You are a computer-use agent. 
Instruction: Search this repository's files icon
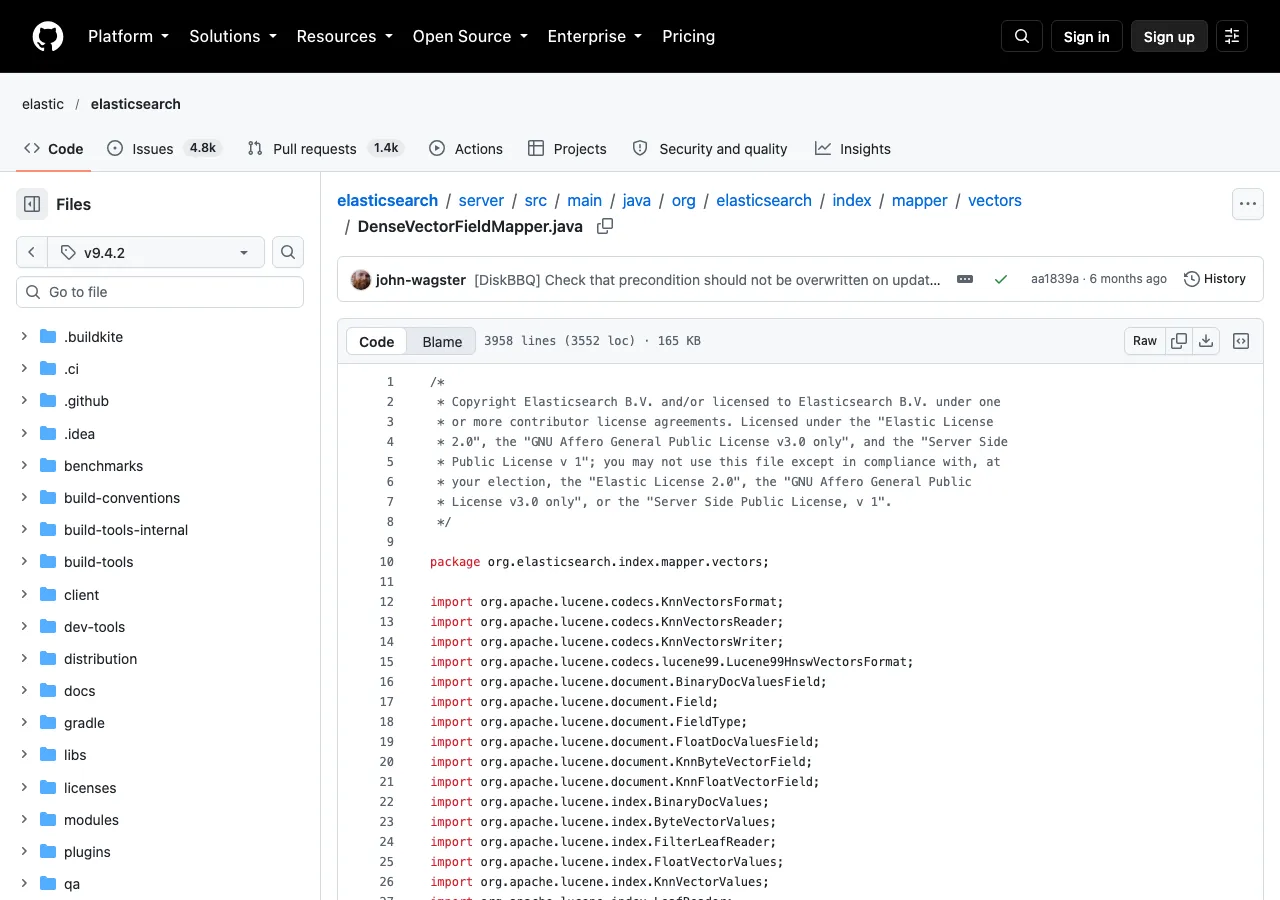[288, 252]
